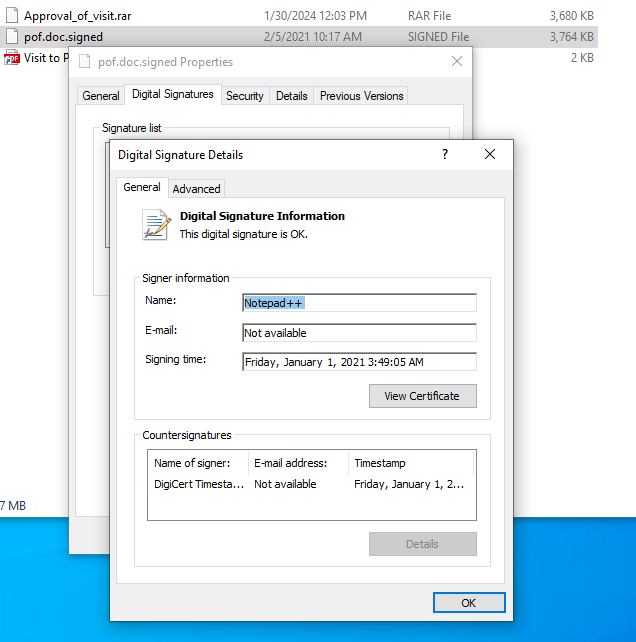The image size is (636, 642).
Task: Click the 3,764 KB size cell
Action: tap(571, 37)
